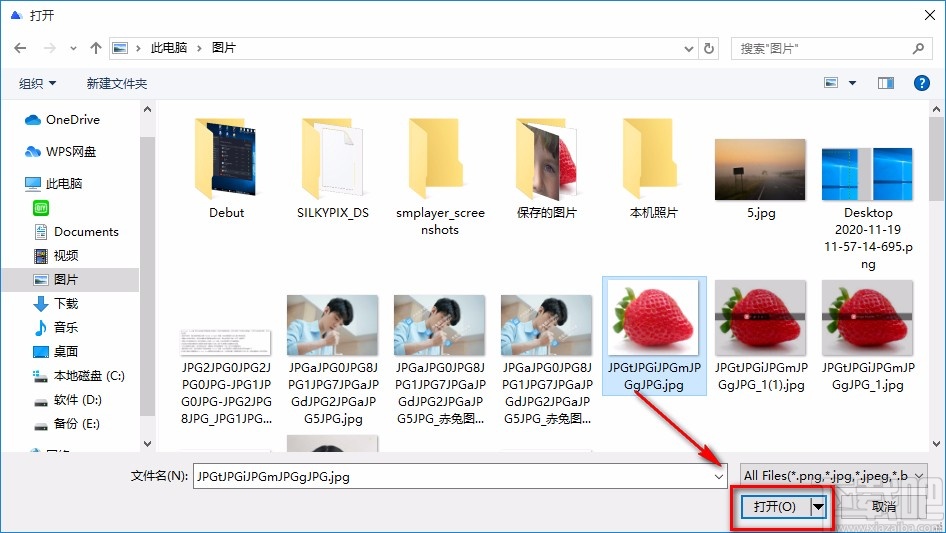This screenshot has width=946, height=533.
Task: Select the 保存的图片 folder
Action: coord(547,169)
